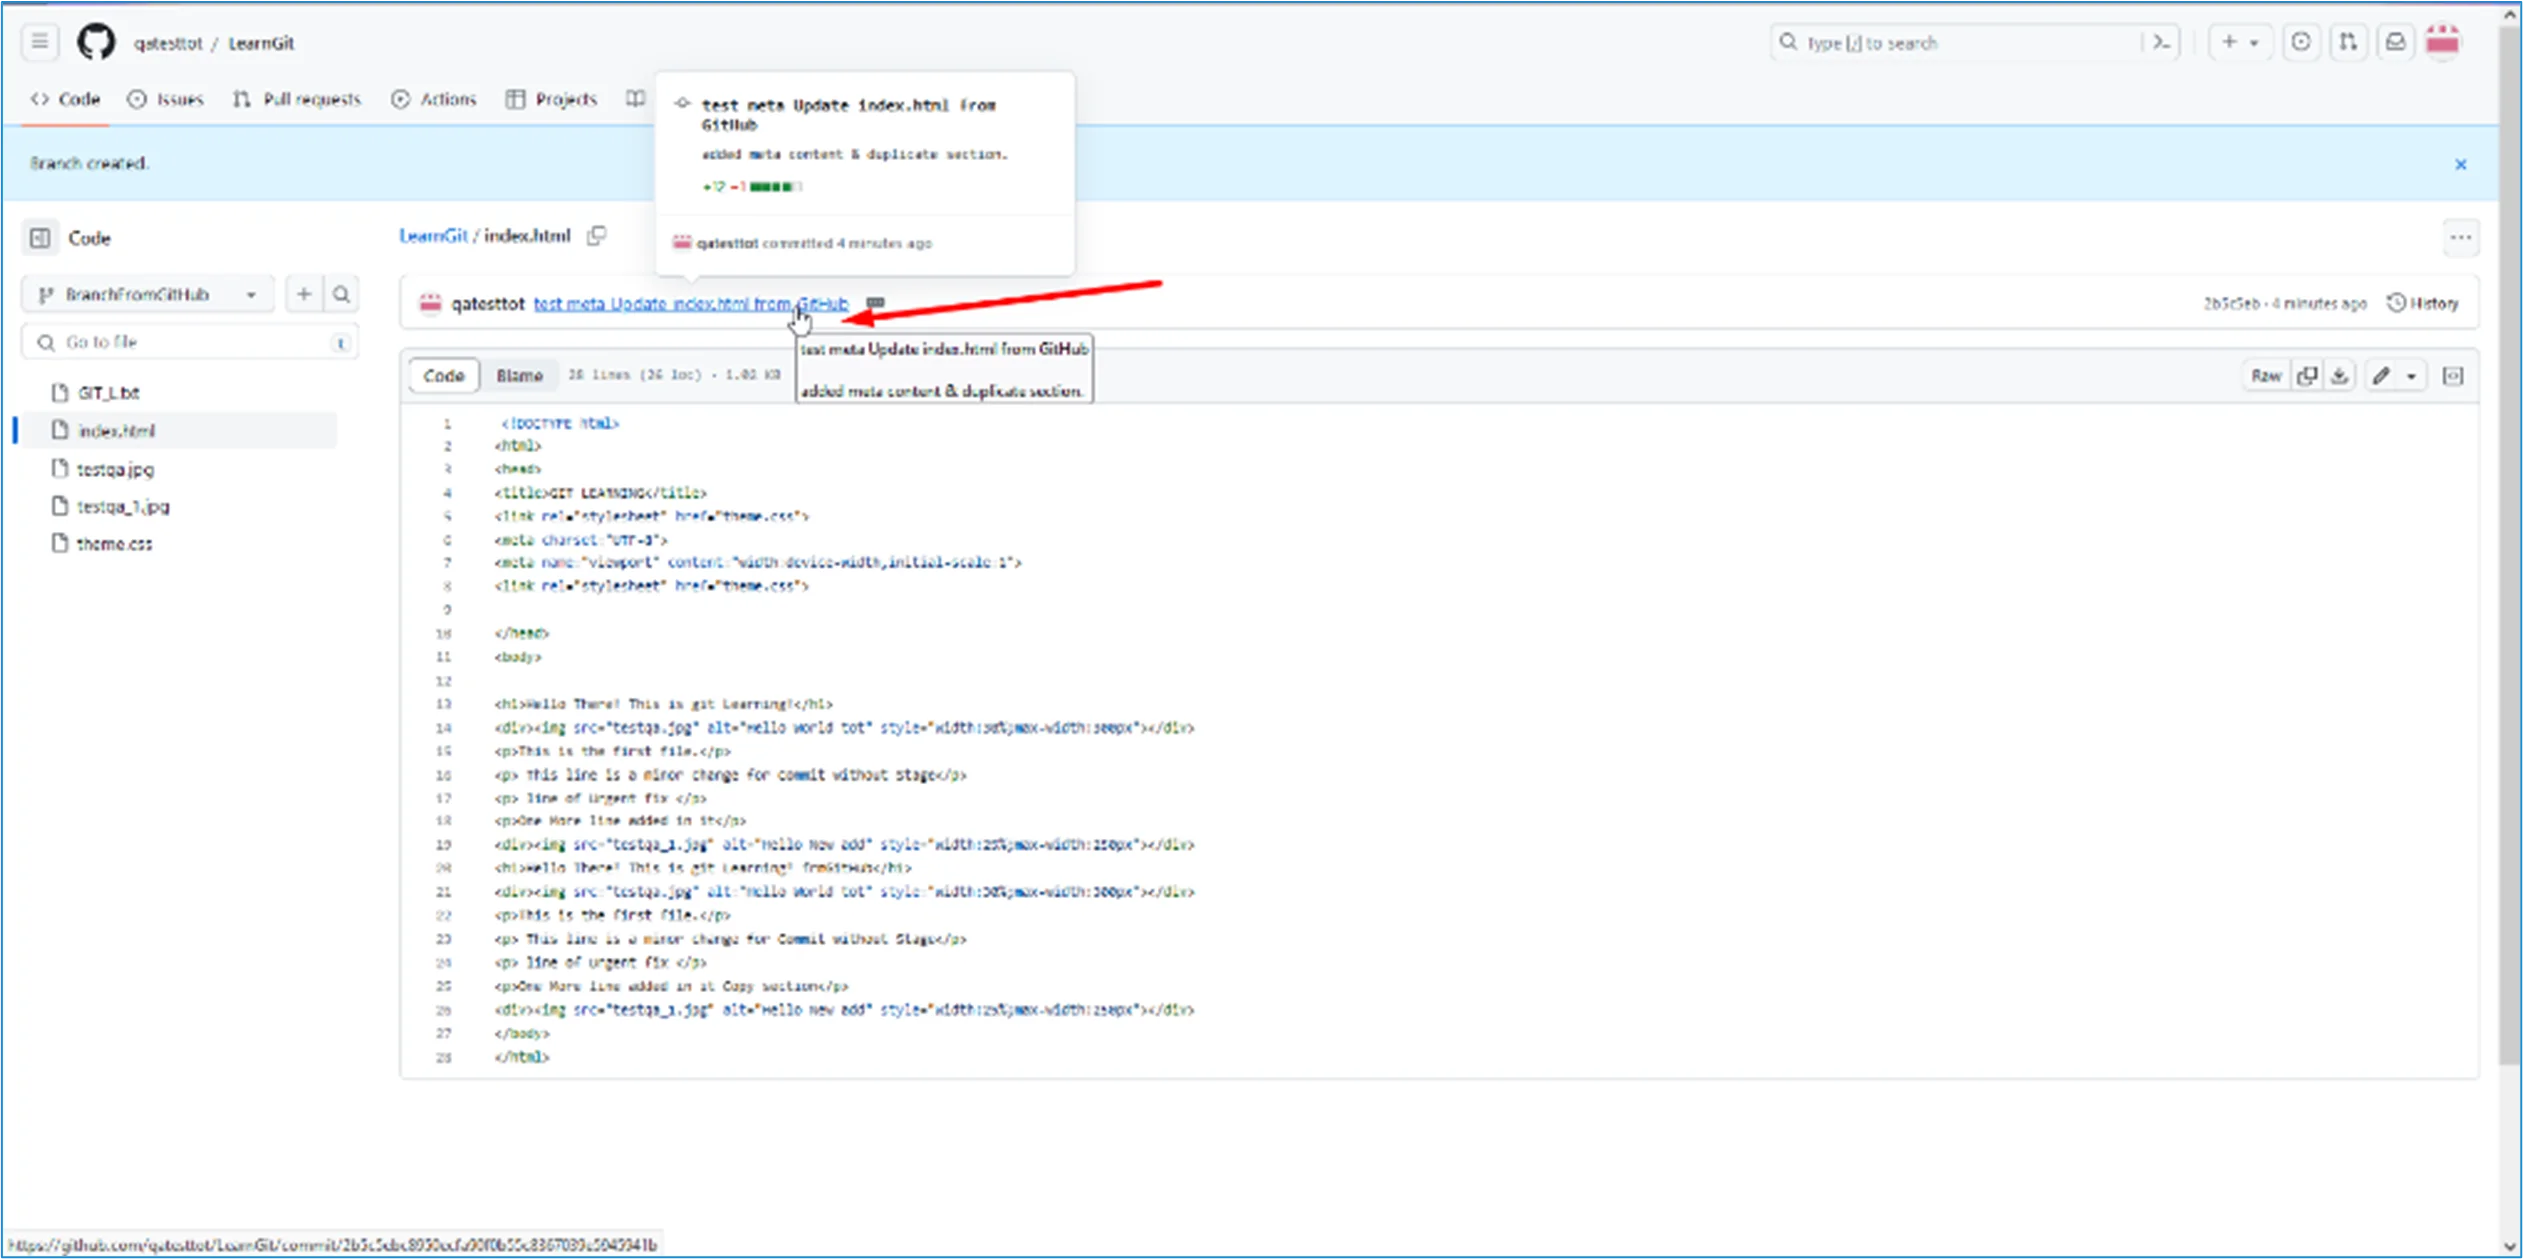Edit file with pencil icon

[2381, 376]
